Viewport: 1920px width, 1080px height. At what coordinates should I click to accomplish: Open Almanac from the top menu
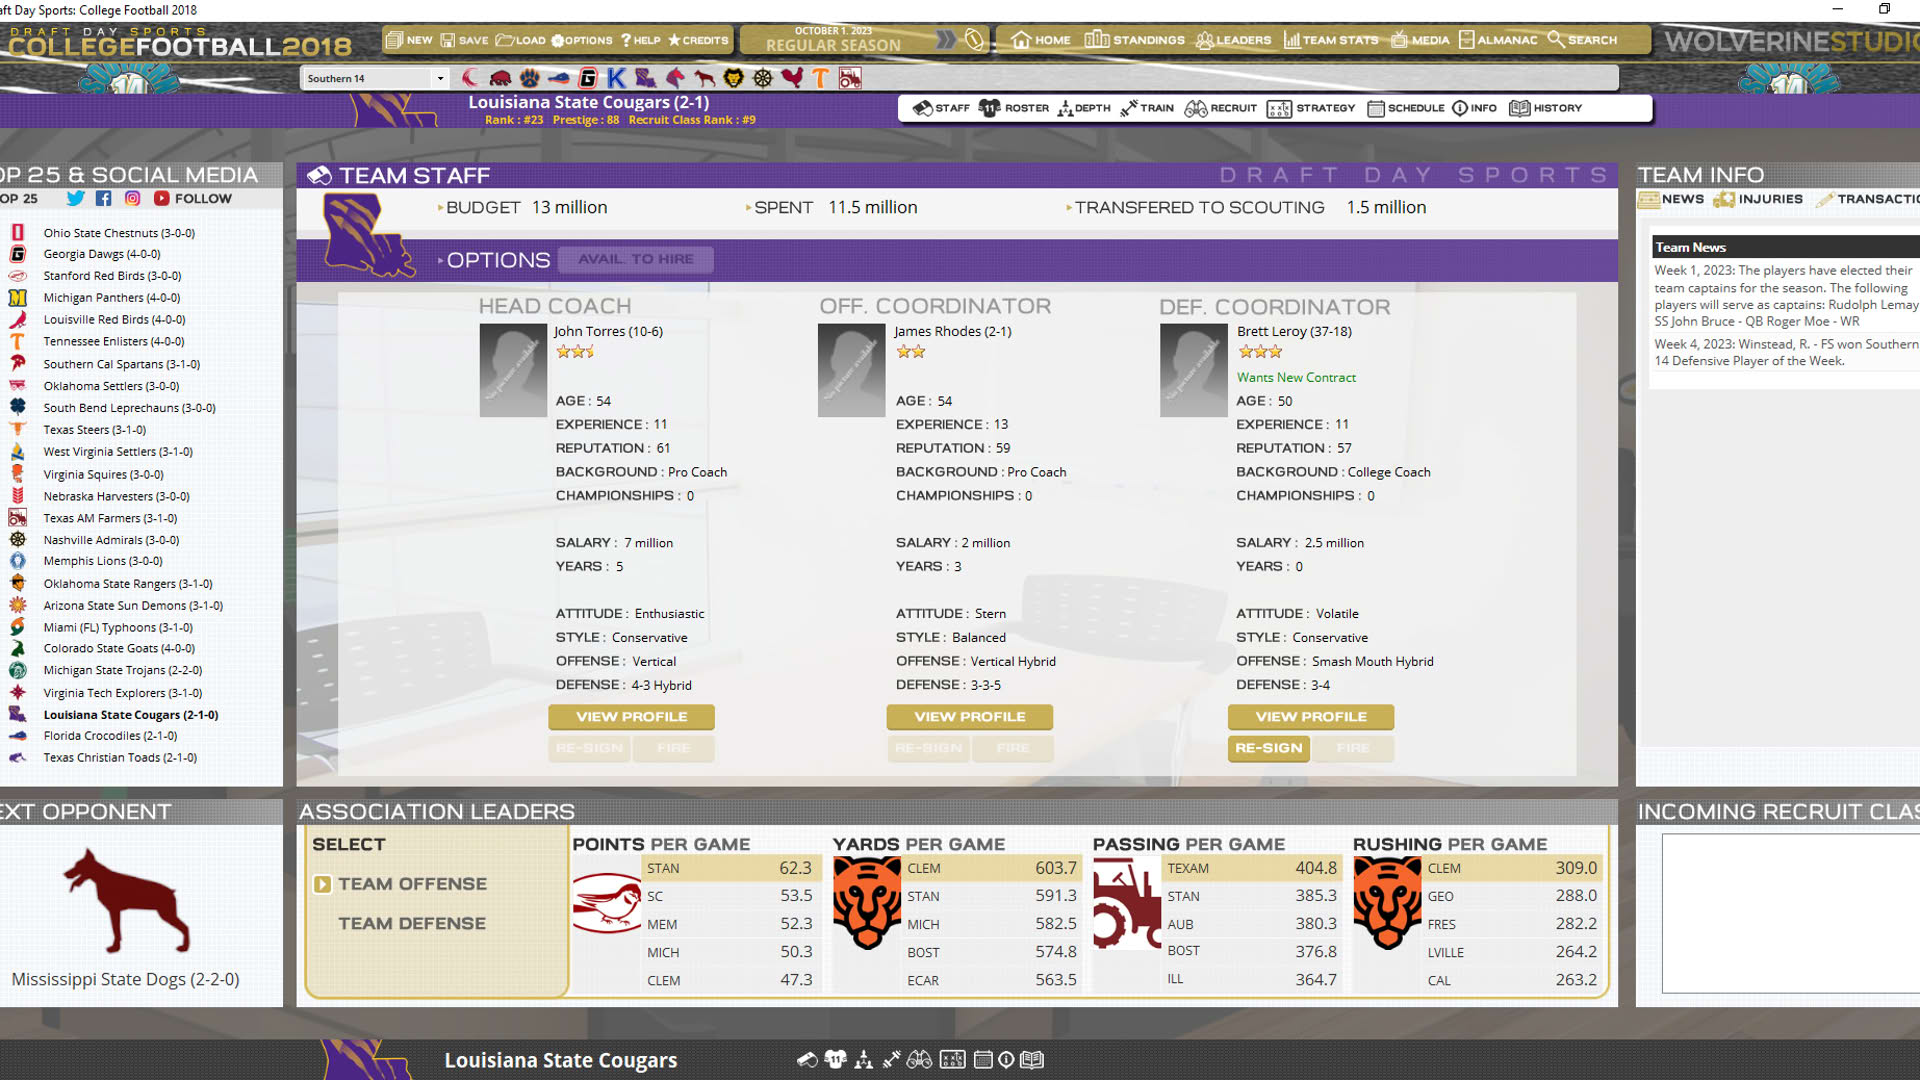1498,40
